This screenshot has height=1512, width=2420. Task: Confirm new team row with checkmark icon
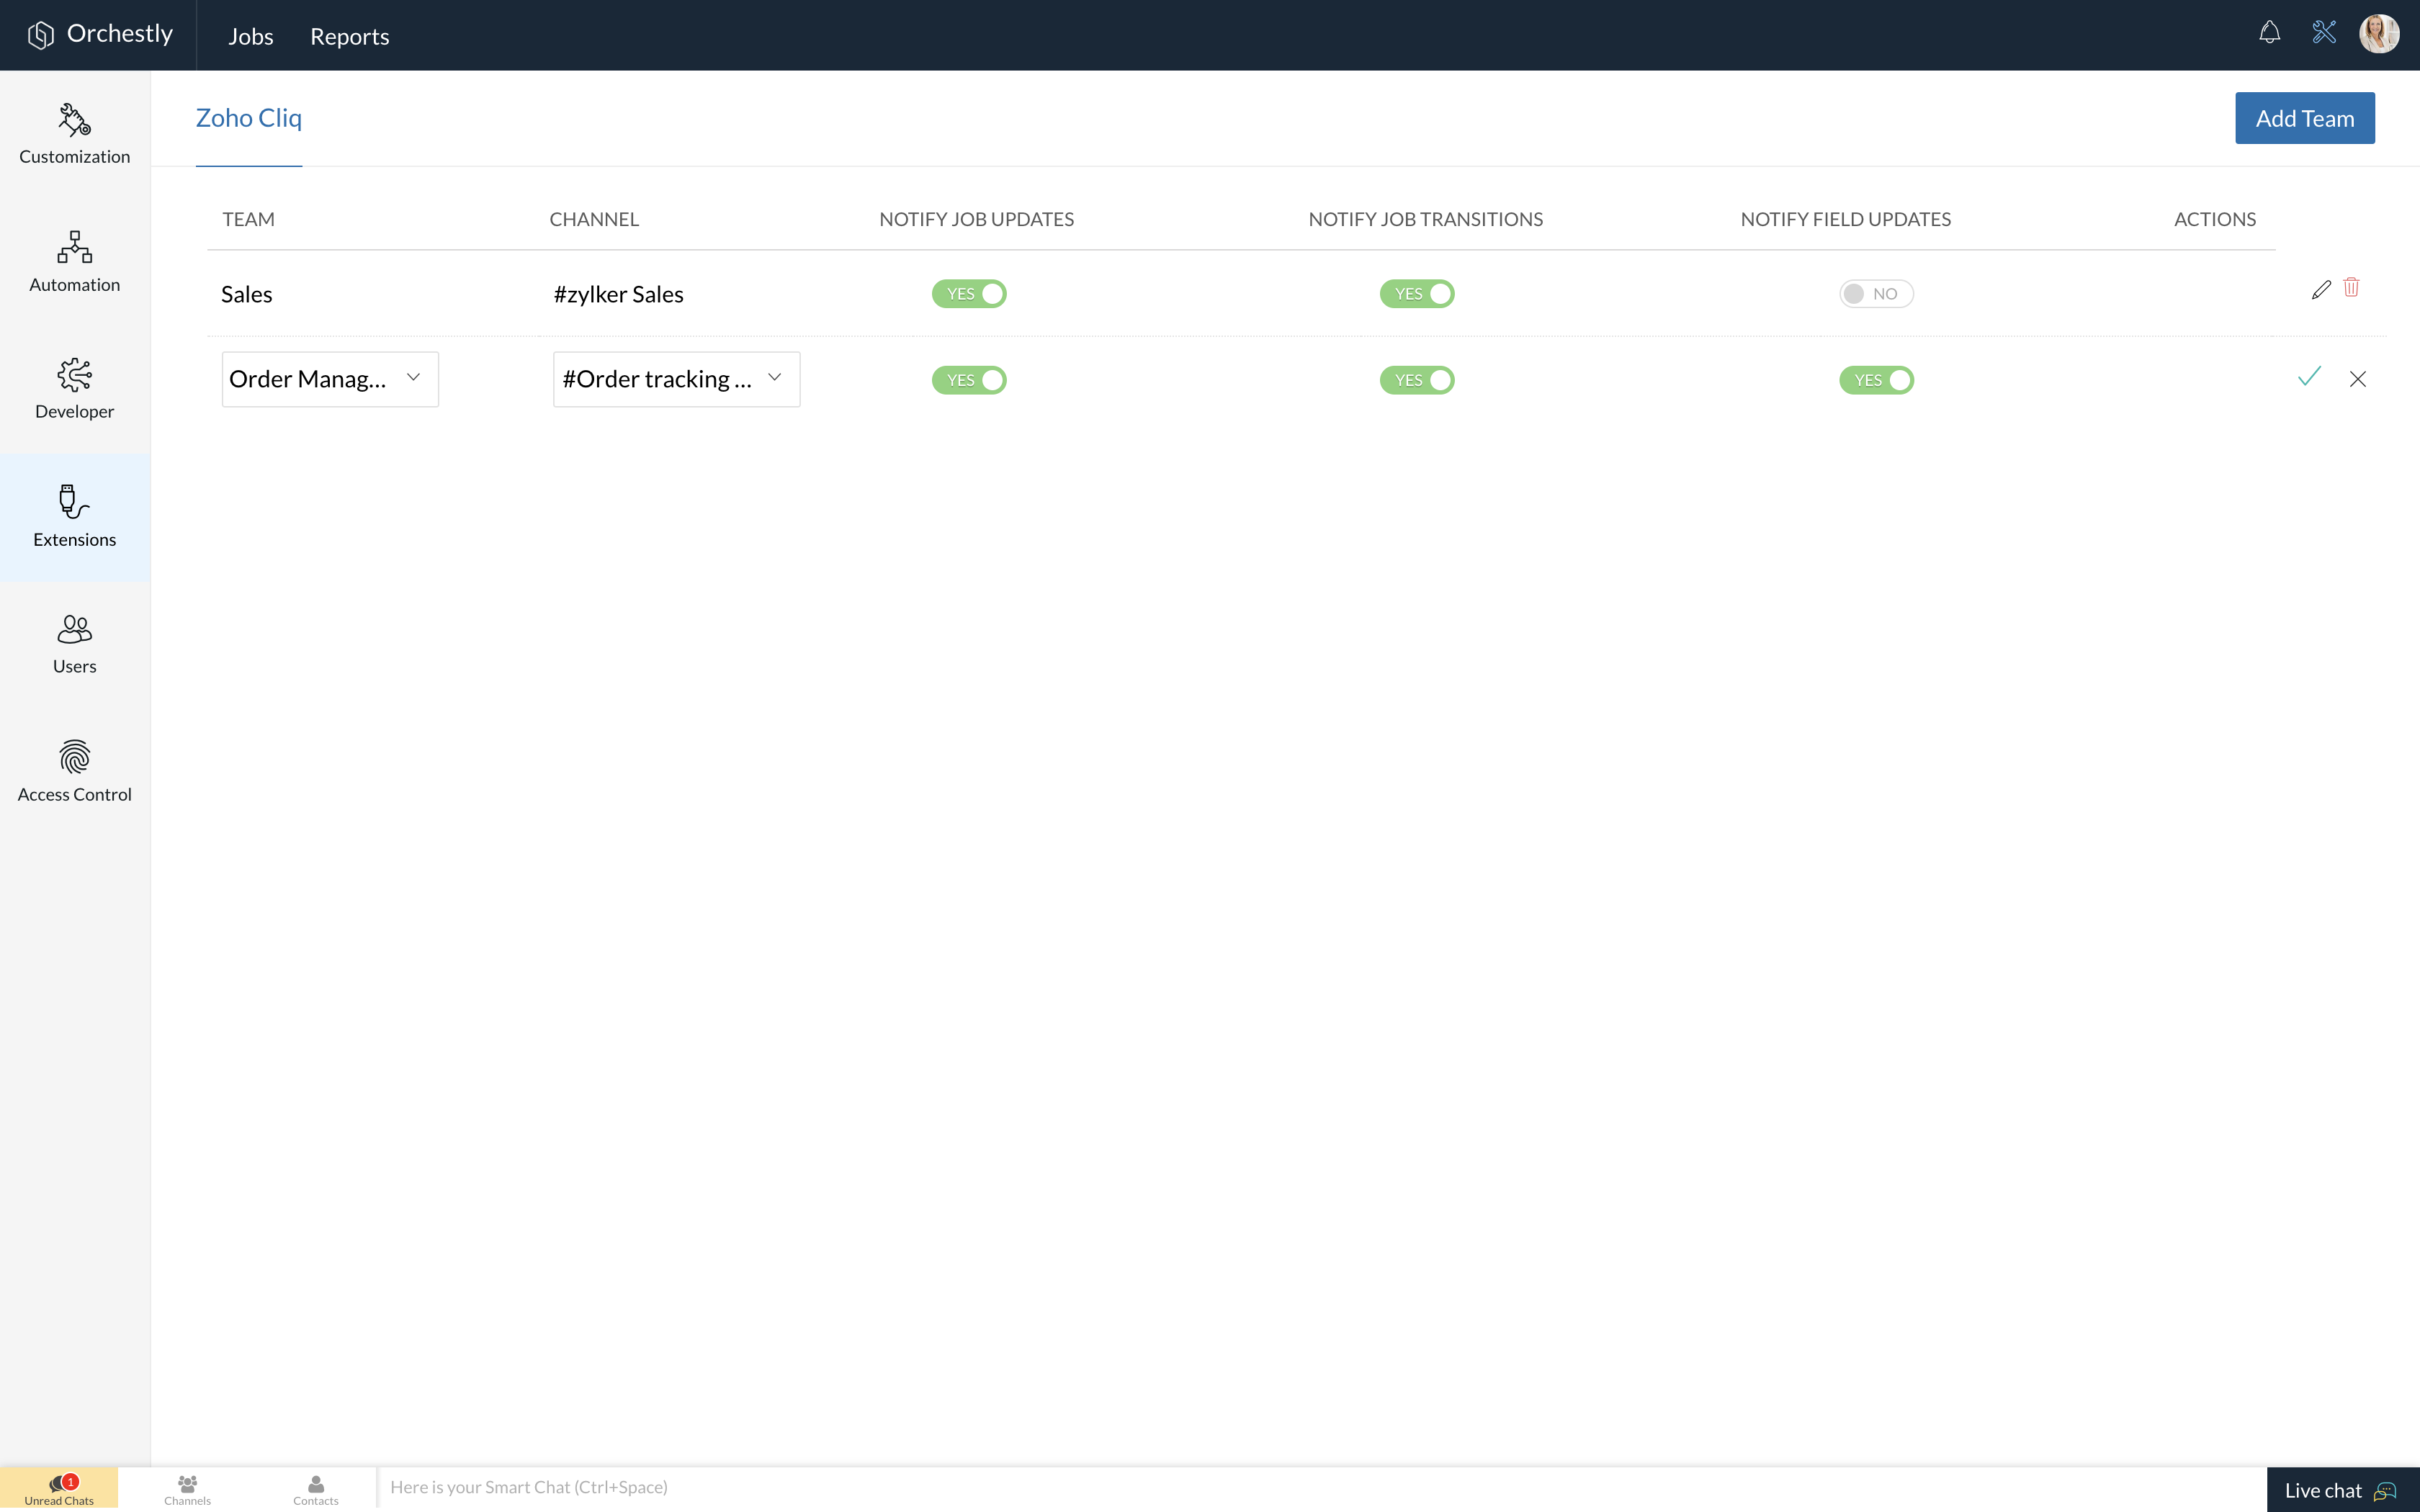[2309, 377]
